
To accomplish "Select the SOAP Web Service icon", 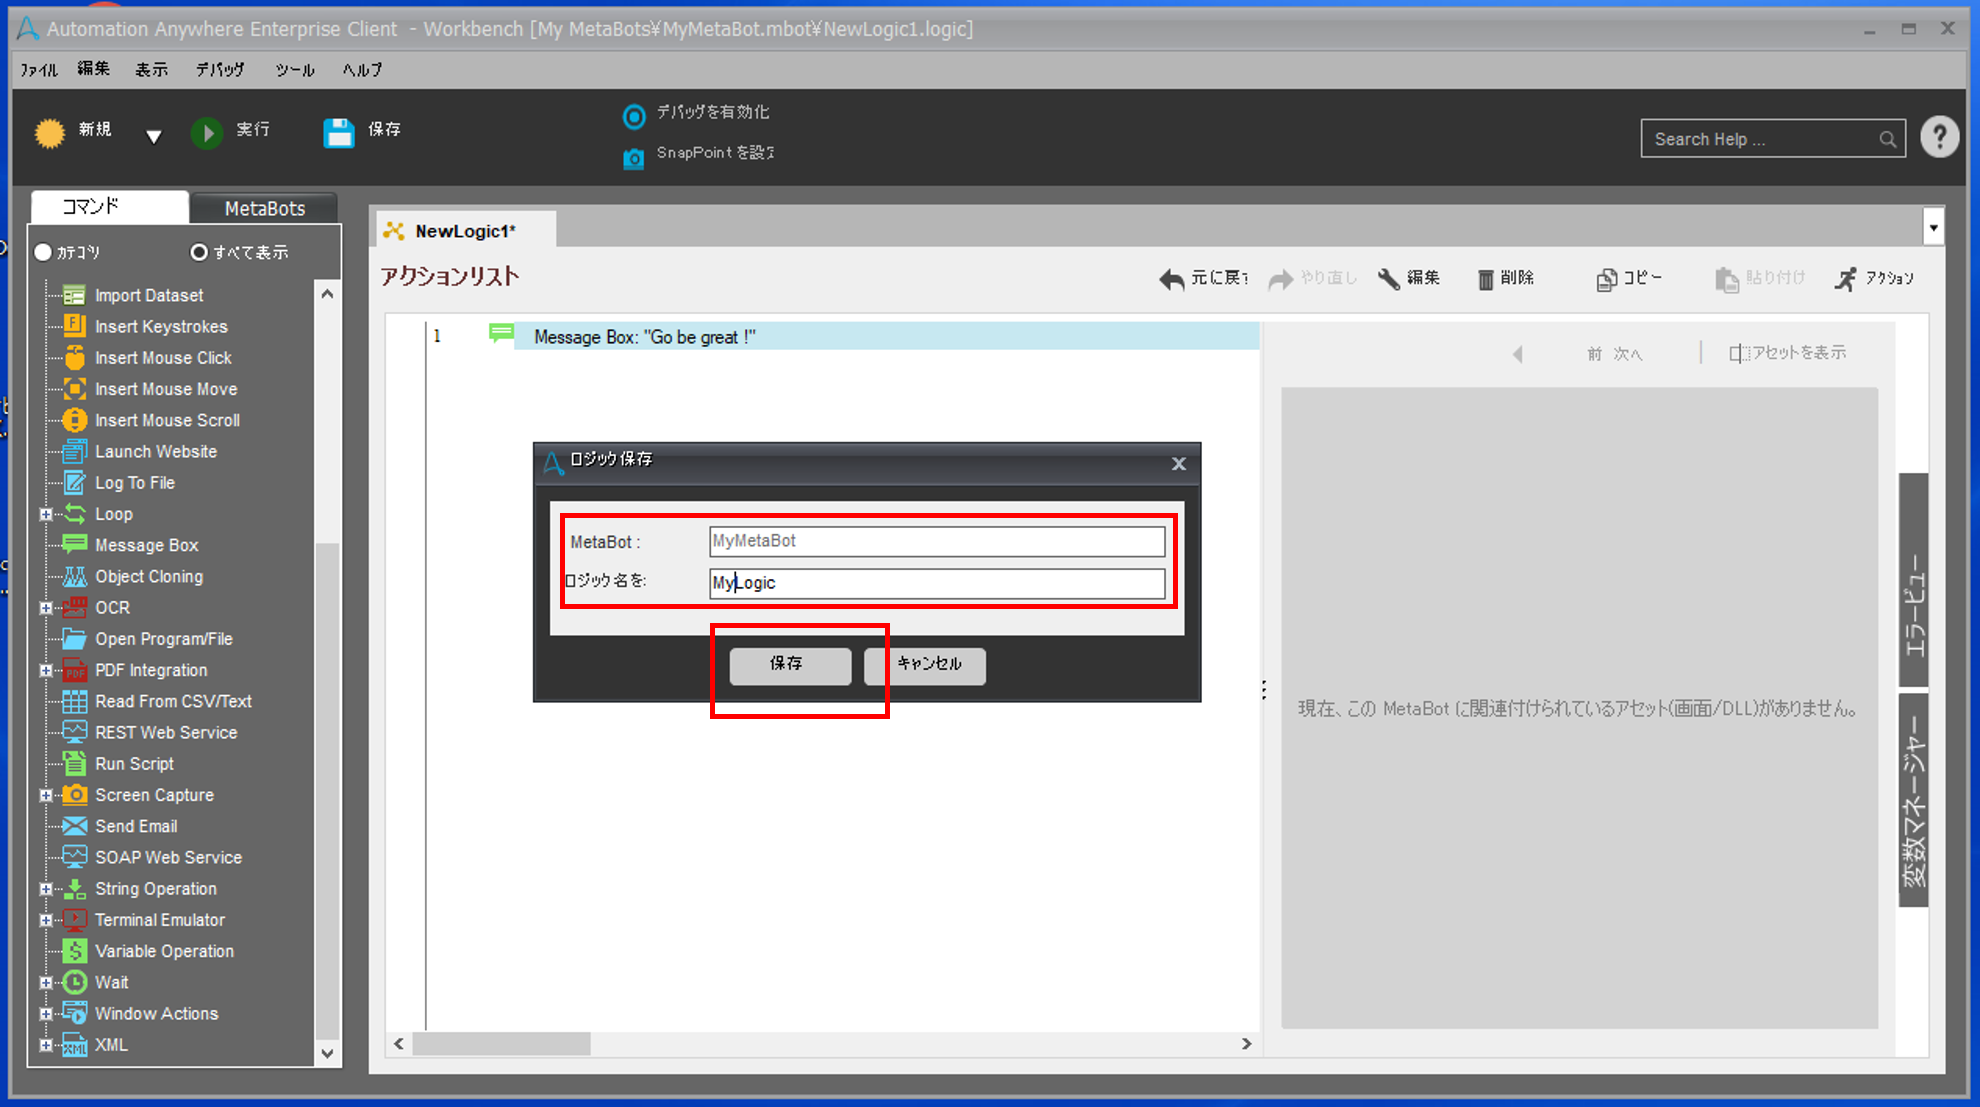I will point(74,857).
